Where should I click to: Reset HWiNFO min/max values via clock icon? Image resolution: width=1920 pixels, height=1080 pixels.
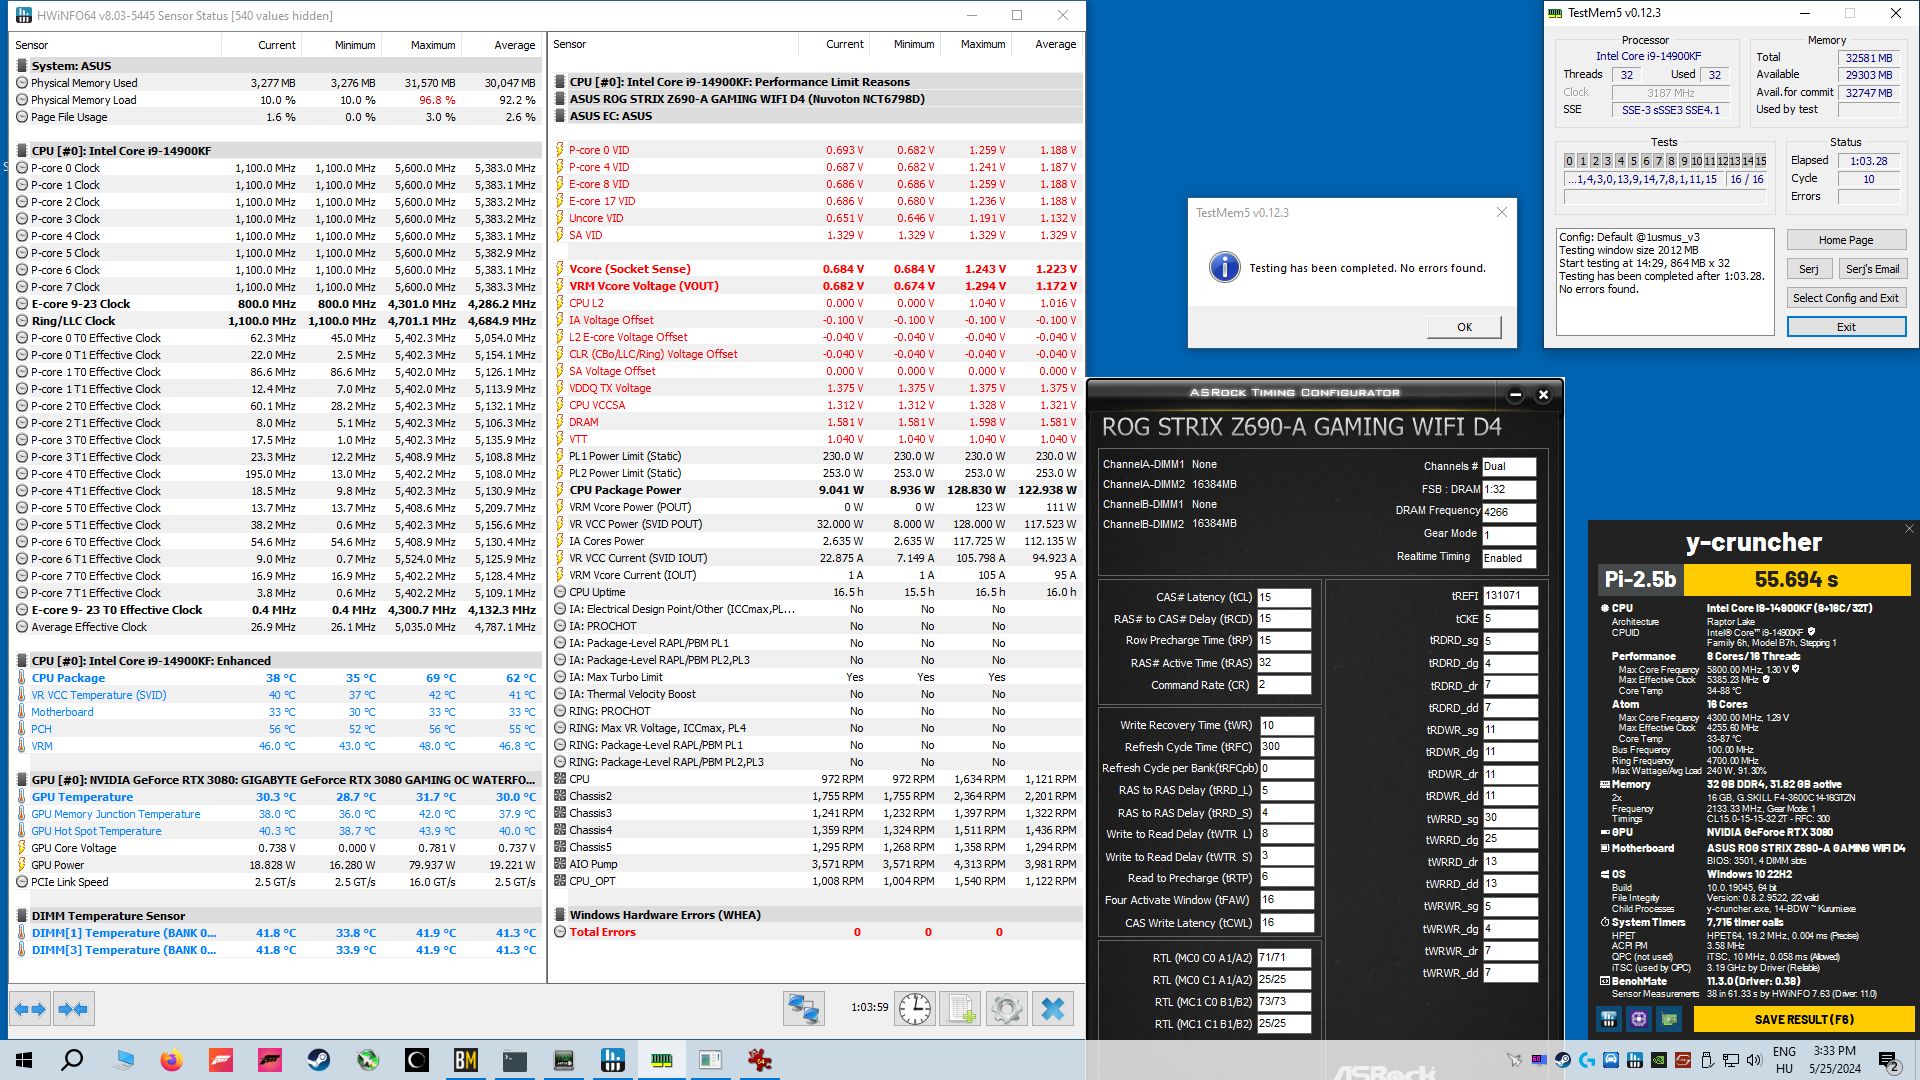[914, 1009]
